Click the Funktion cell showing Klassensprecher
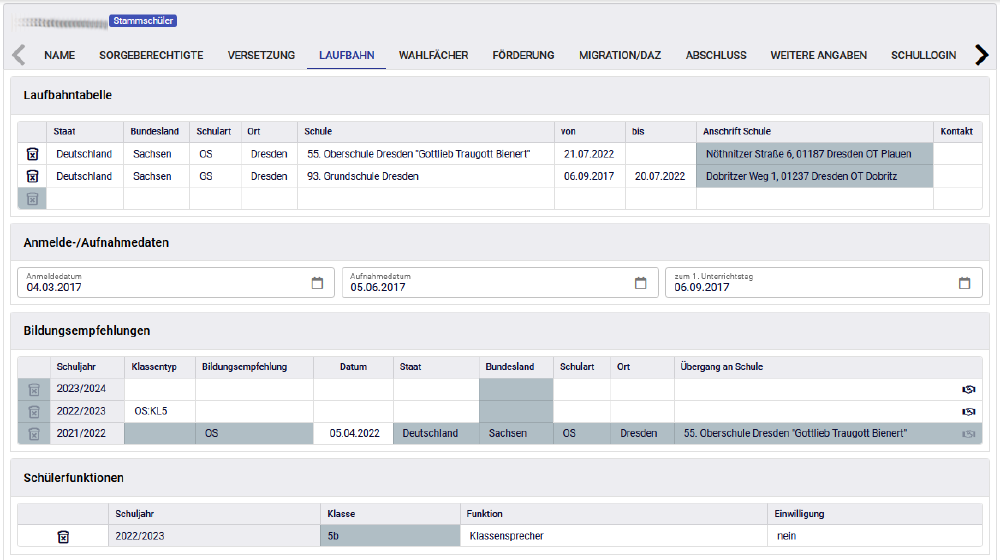 (610, 537)
